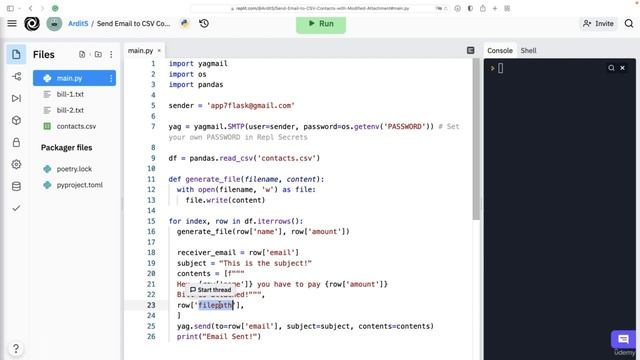Click 'contacts.csv' string on line 9
Image resolution: width=640 pixels, height=360 pixels.
[x=287, y=158]
